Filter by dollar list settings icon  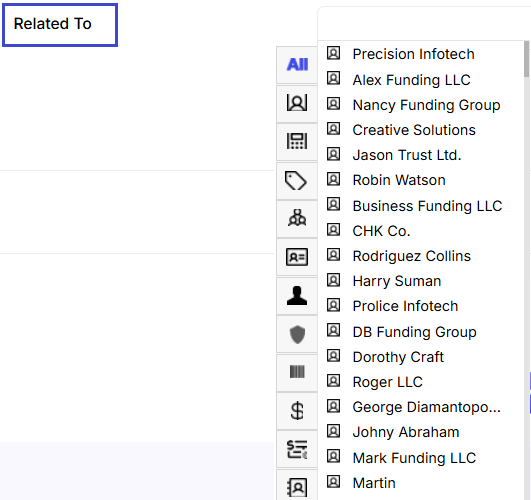point(297,450)
